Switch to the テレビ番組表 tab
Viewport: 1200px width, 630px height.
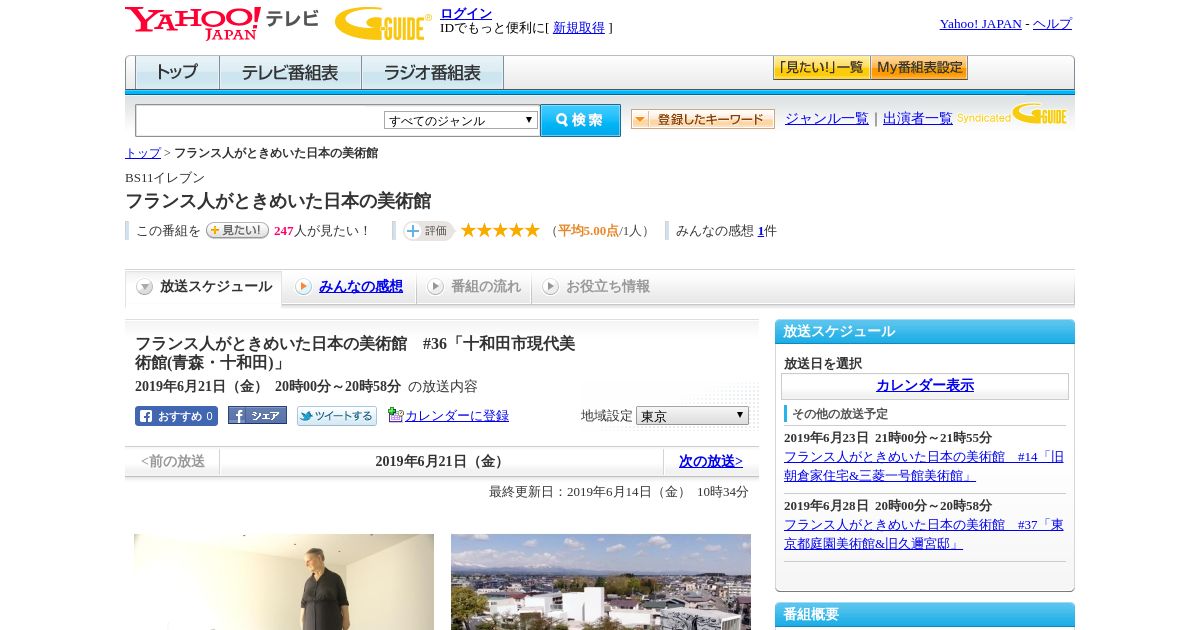point(290,73)
